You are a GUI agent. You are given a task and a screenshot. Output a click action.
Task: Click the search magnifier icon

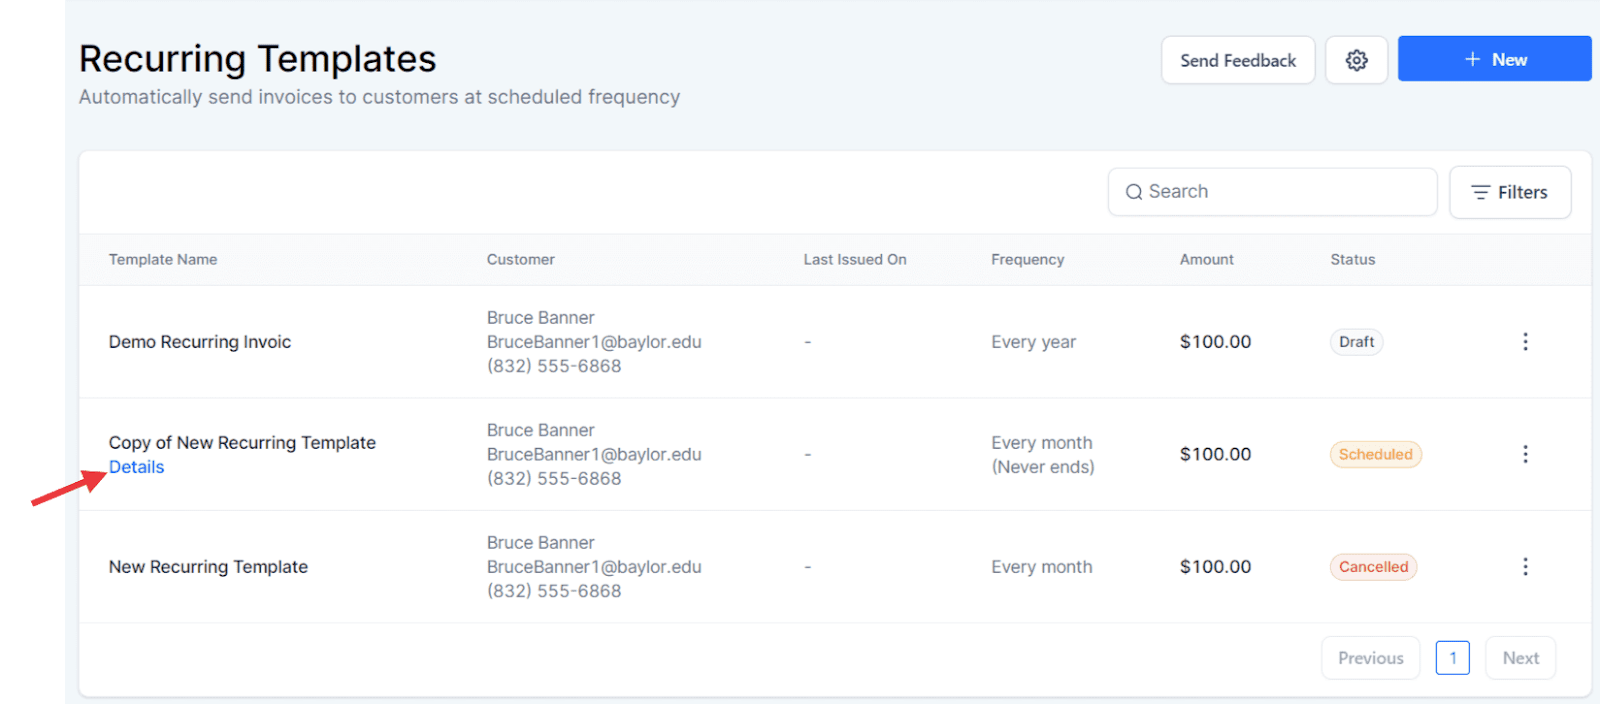pos(1134,191)
